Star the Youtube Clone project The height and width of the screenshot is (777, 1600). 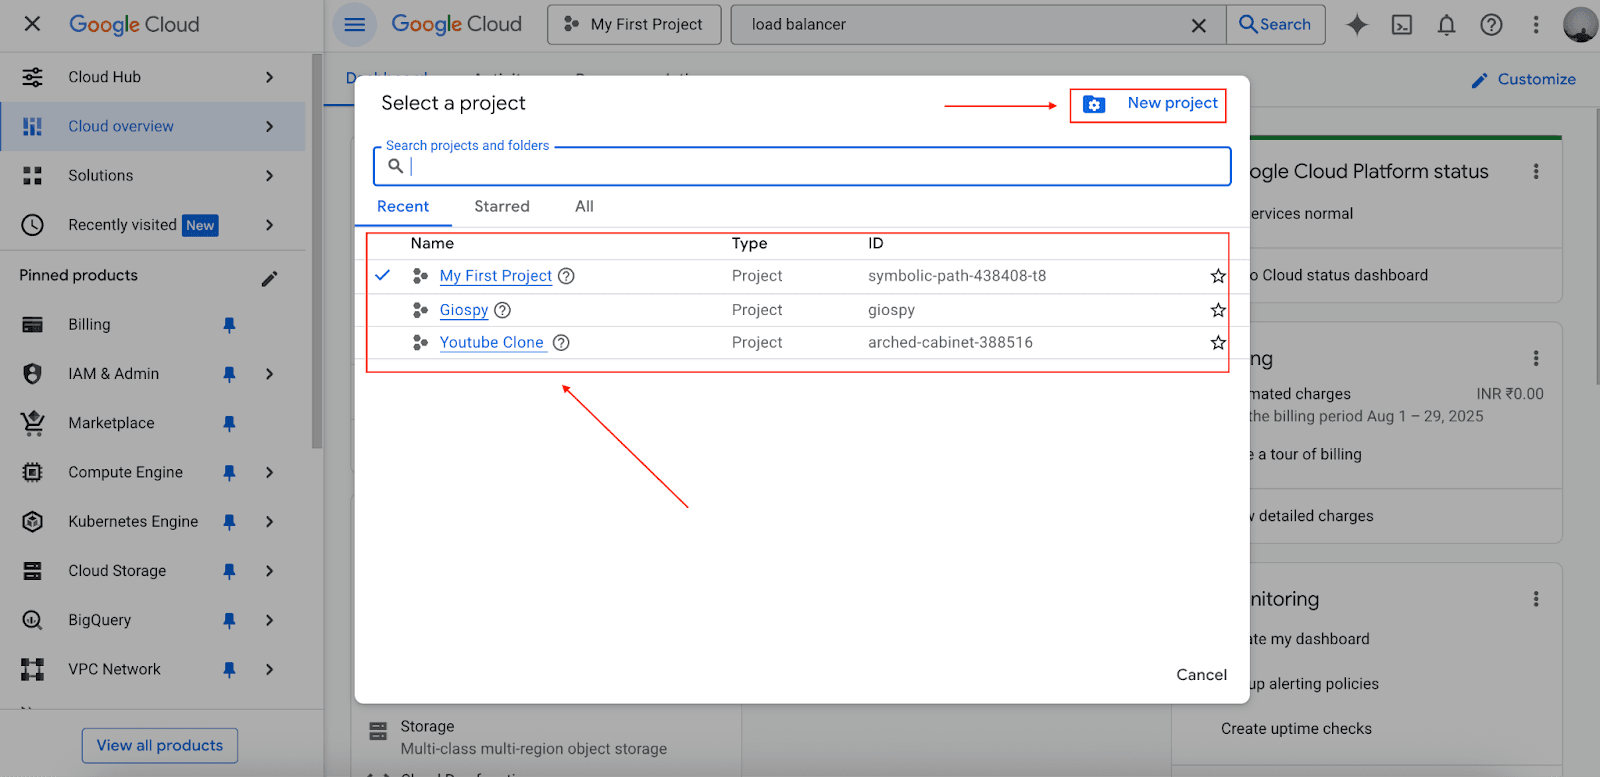click(x=1218, y=342)
